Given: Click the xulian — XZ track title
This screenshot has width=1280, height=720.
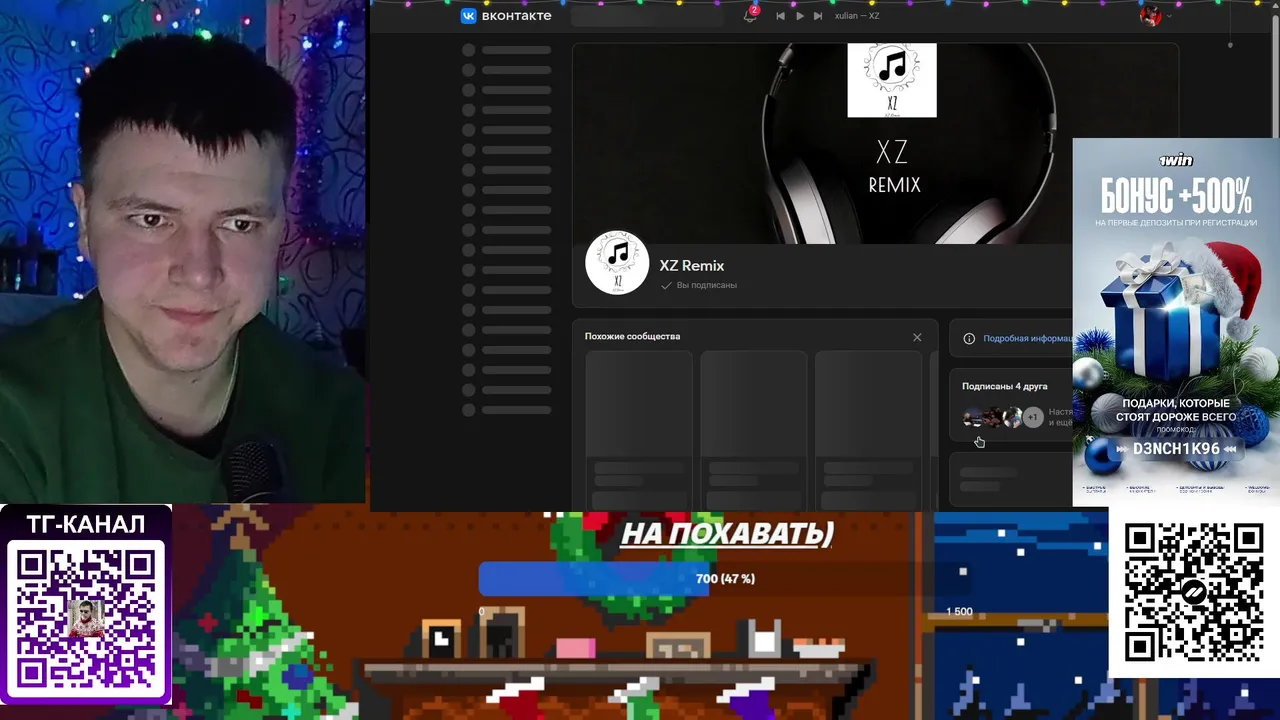Looking at the screenshot, I should point(857,16).
